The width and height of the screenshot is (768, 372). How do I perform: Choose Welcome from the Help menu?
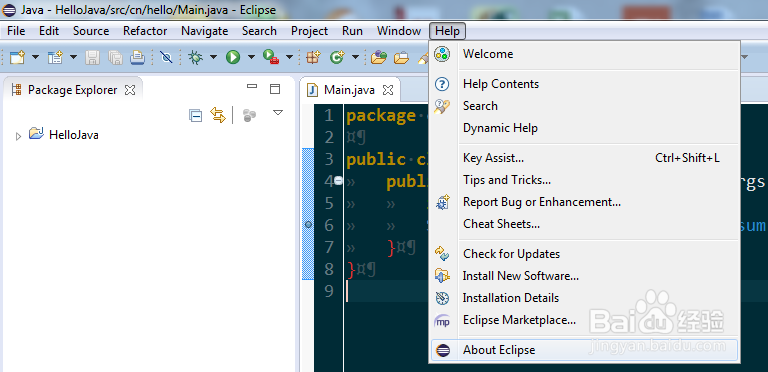coord(584,54)
